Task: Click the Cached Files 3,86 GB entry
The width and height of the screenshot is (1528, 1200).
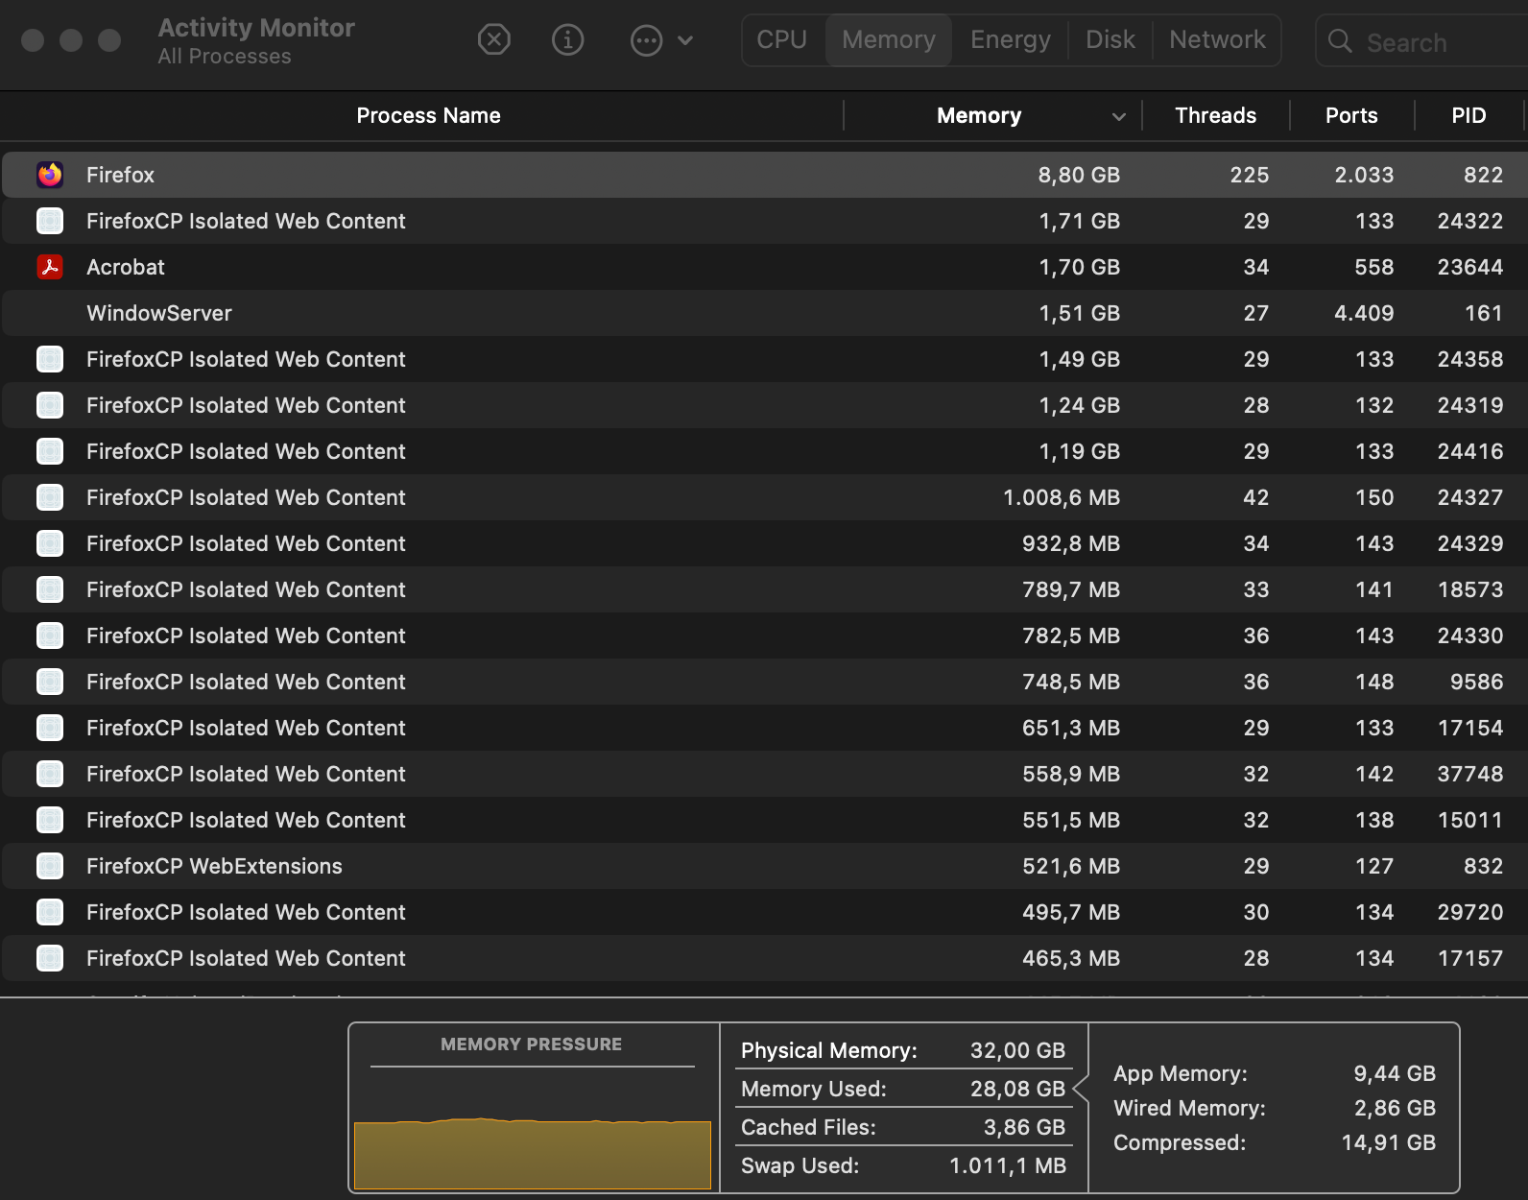Action: [x=903, y=1127]
